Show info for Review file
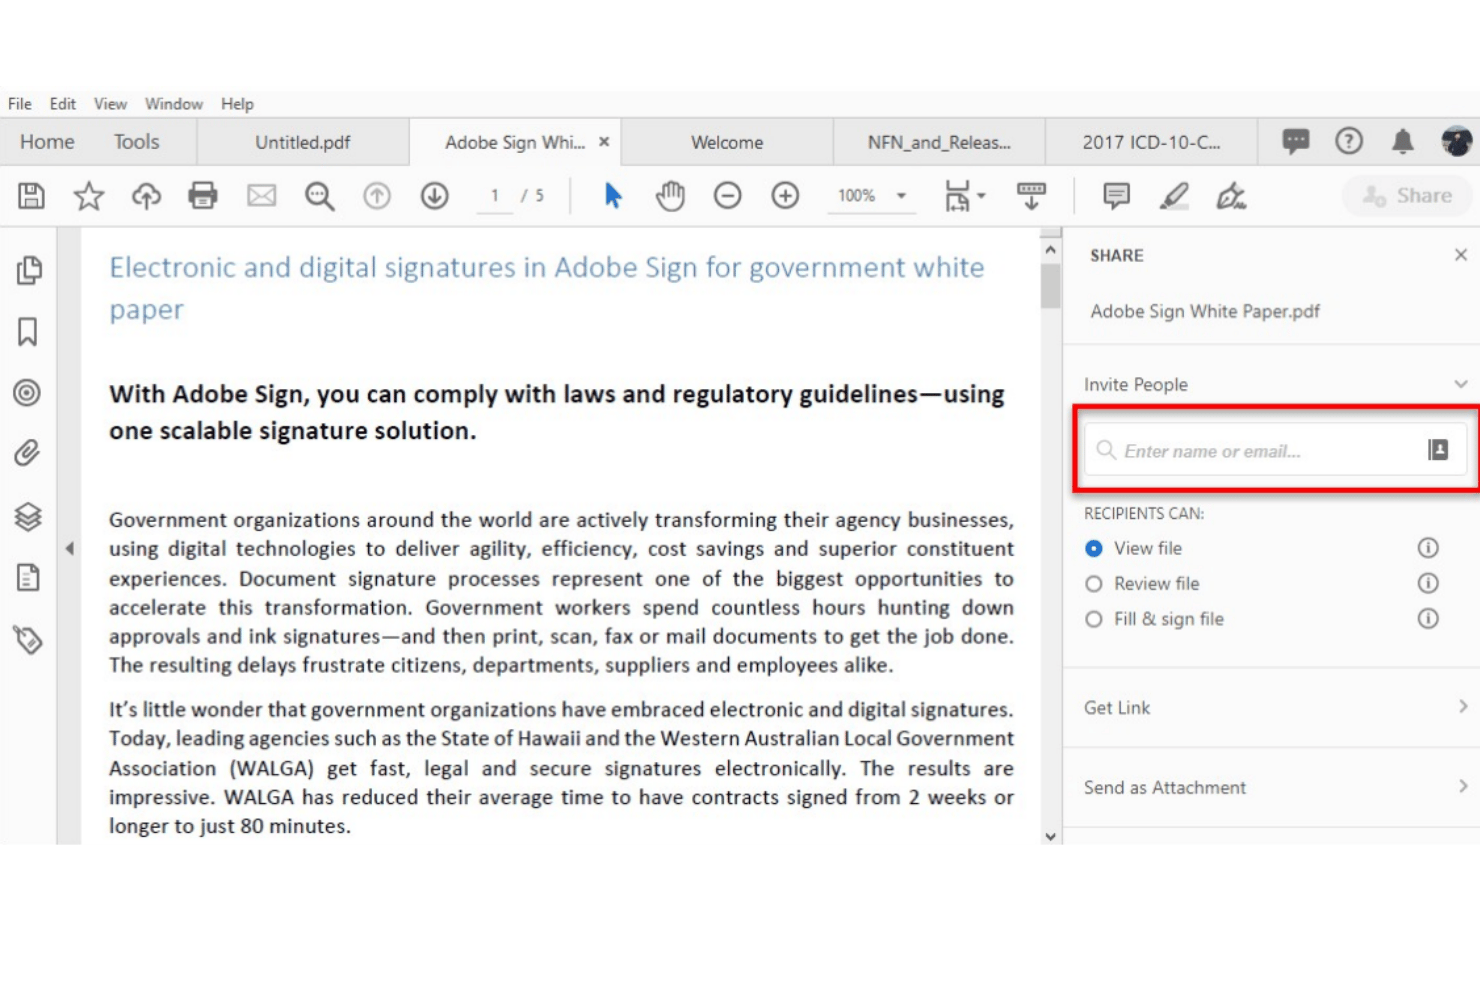 click(1428, 583)
